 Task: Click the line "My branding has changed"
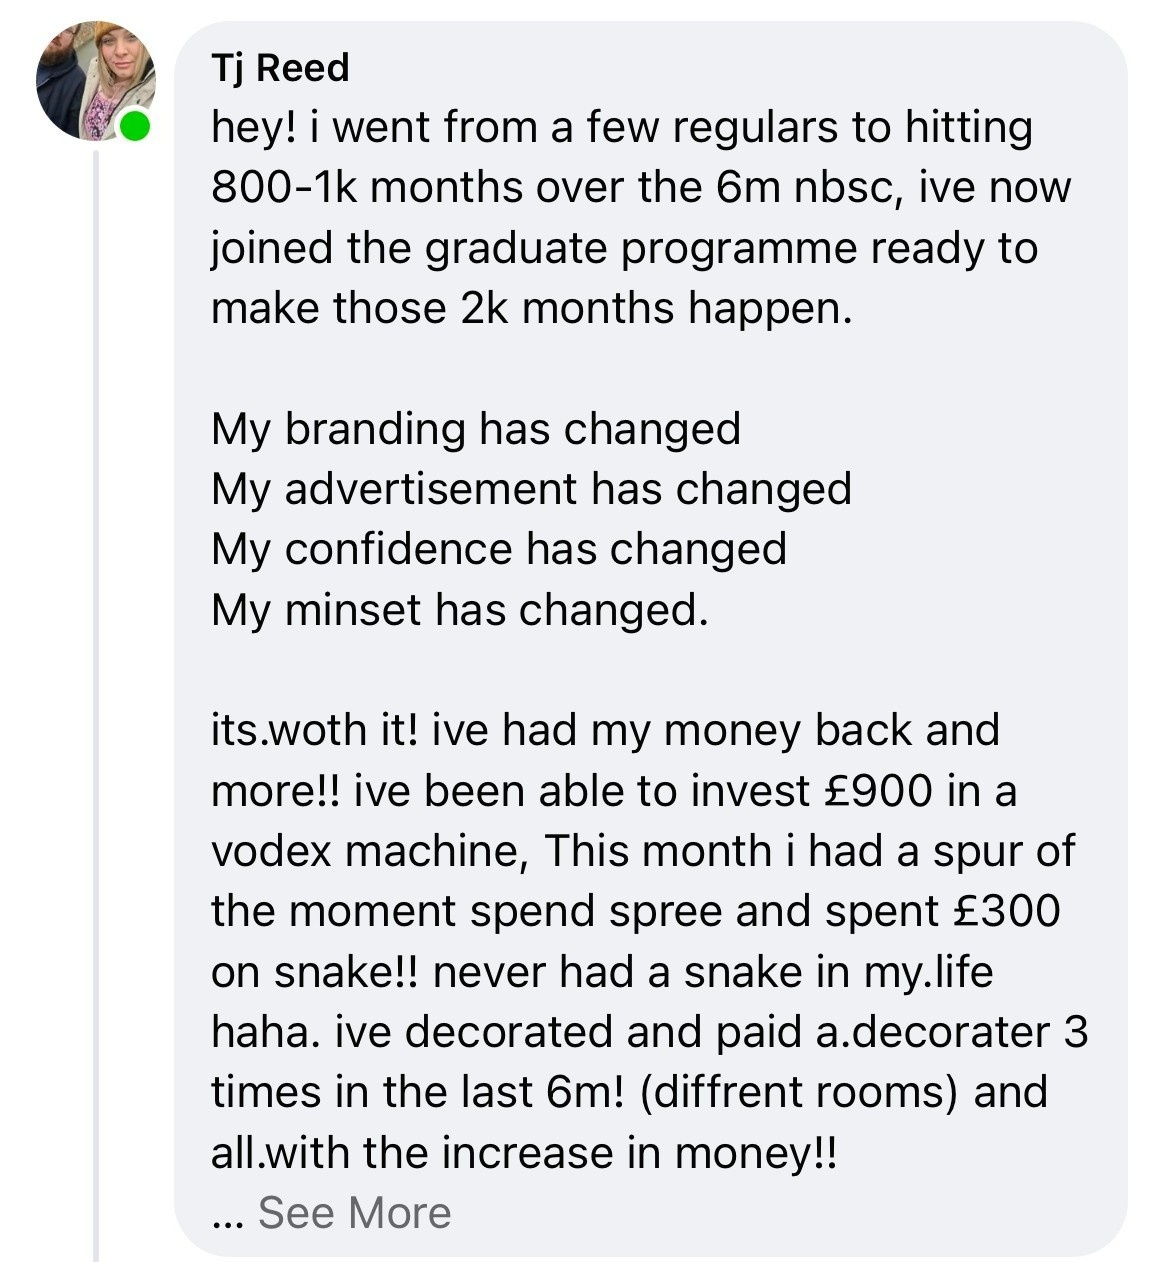click(476, 429)
